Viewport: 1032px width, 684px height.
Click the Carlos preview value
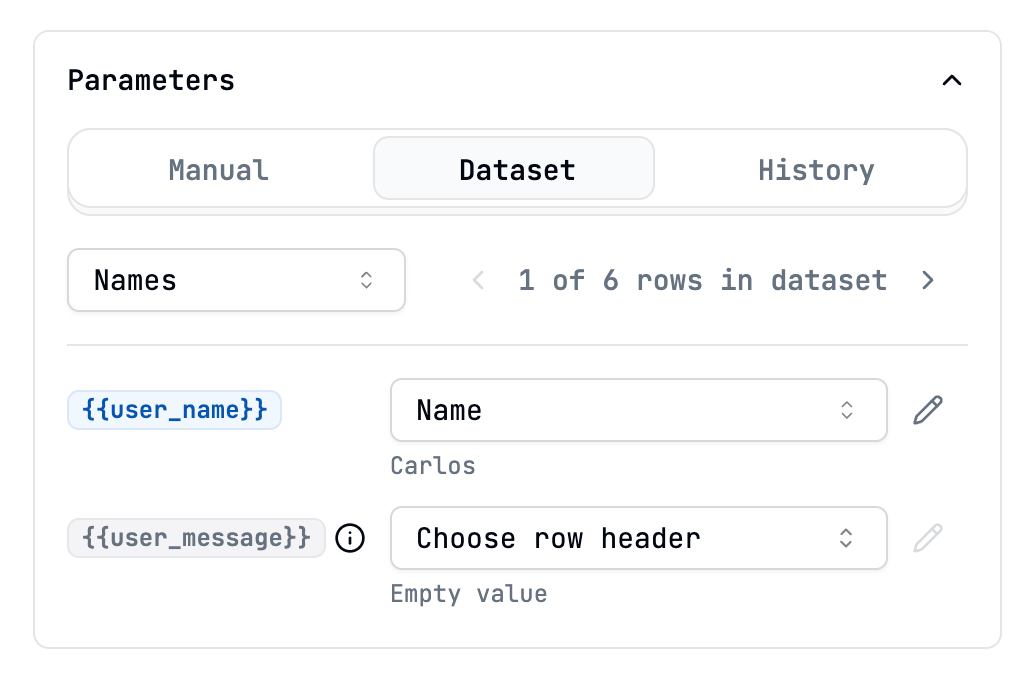click(x=433, y=466)
